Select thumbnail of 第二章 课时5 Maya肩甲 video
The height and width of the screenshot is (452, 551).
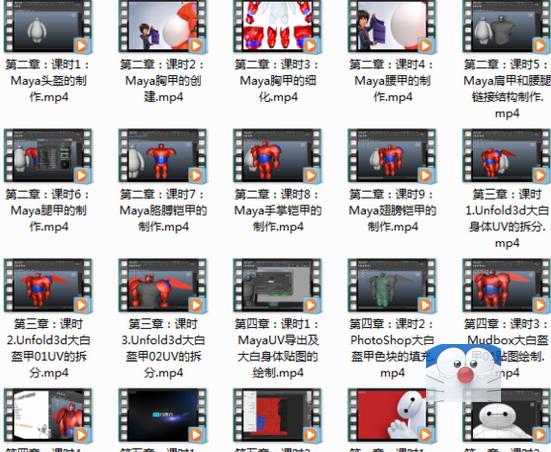(506, 26)
